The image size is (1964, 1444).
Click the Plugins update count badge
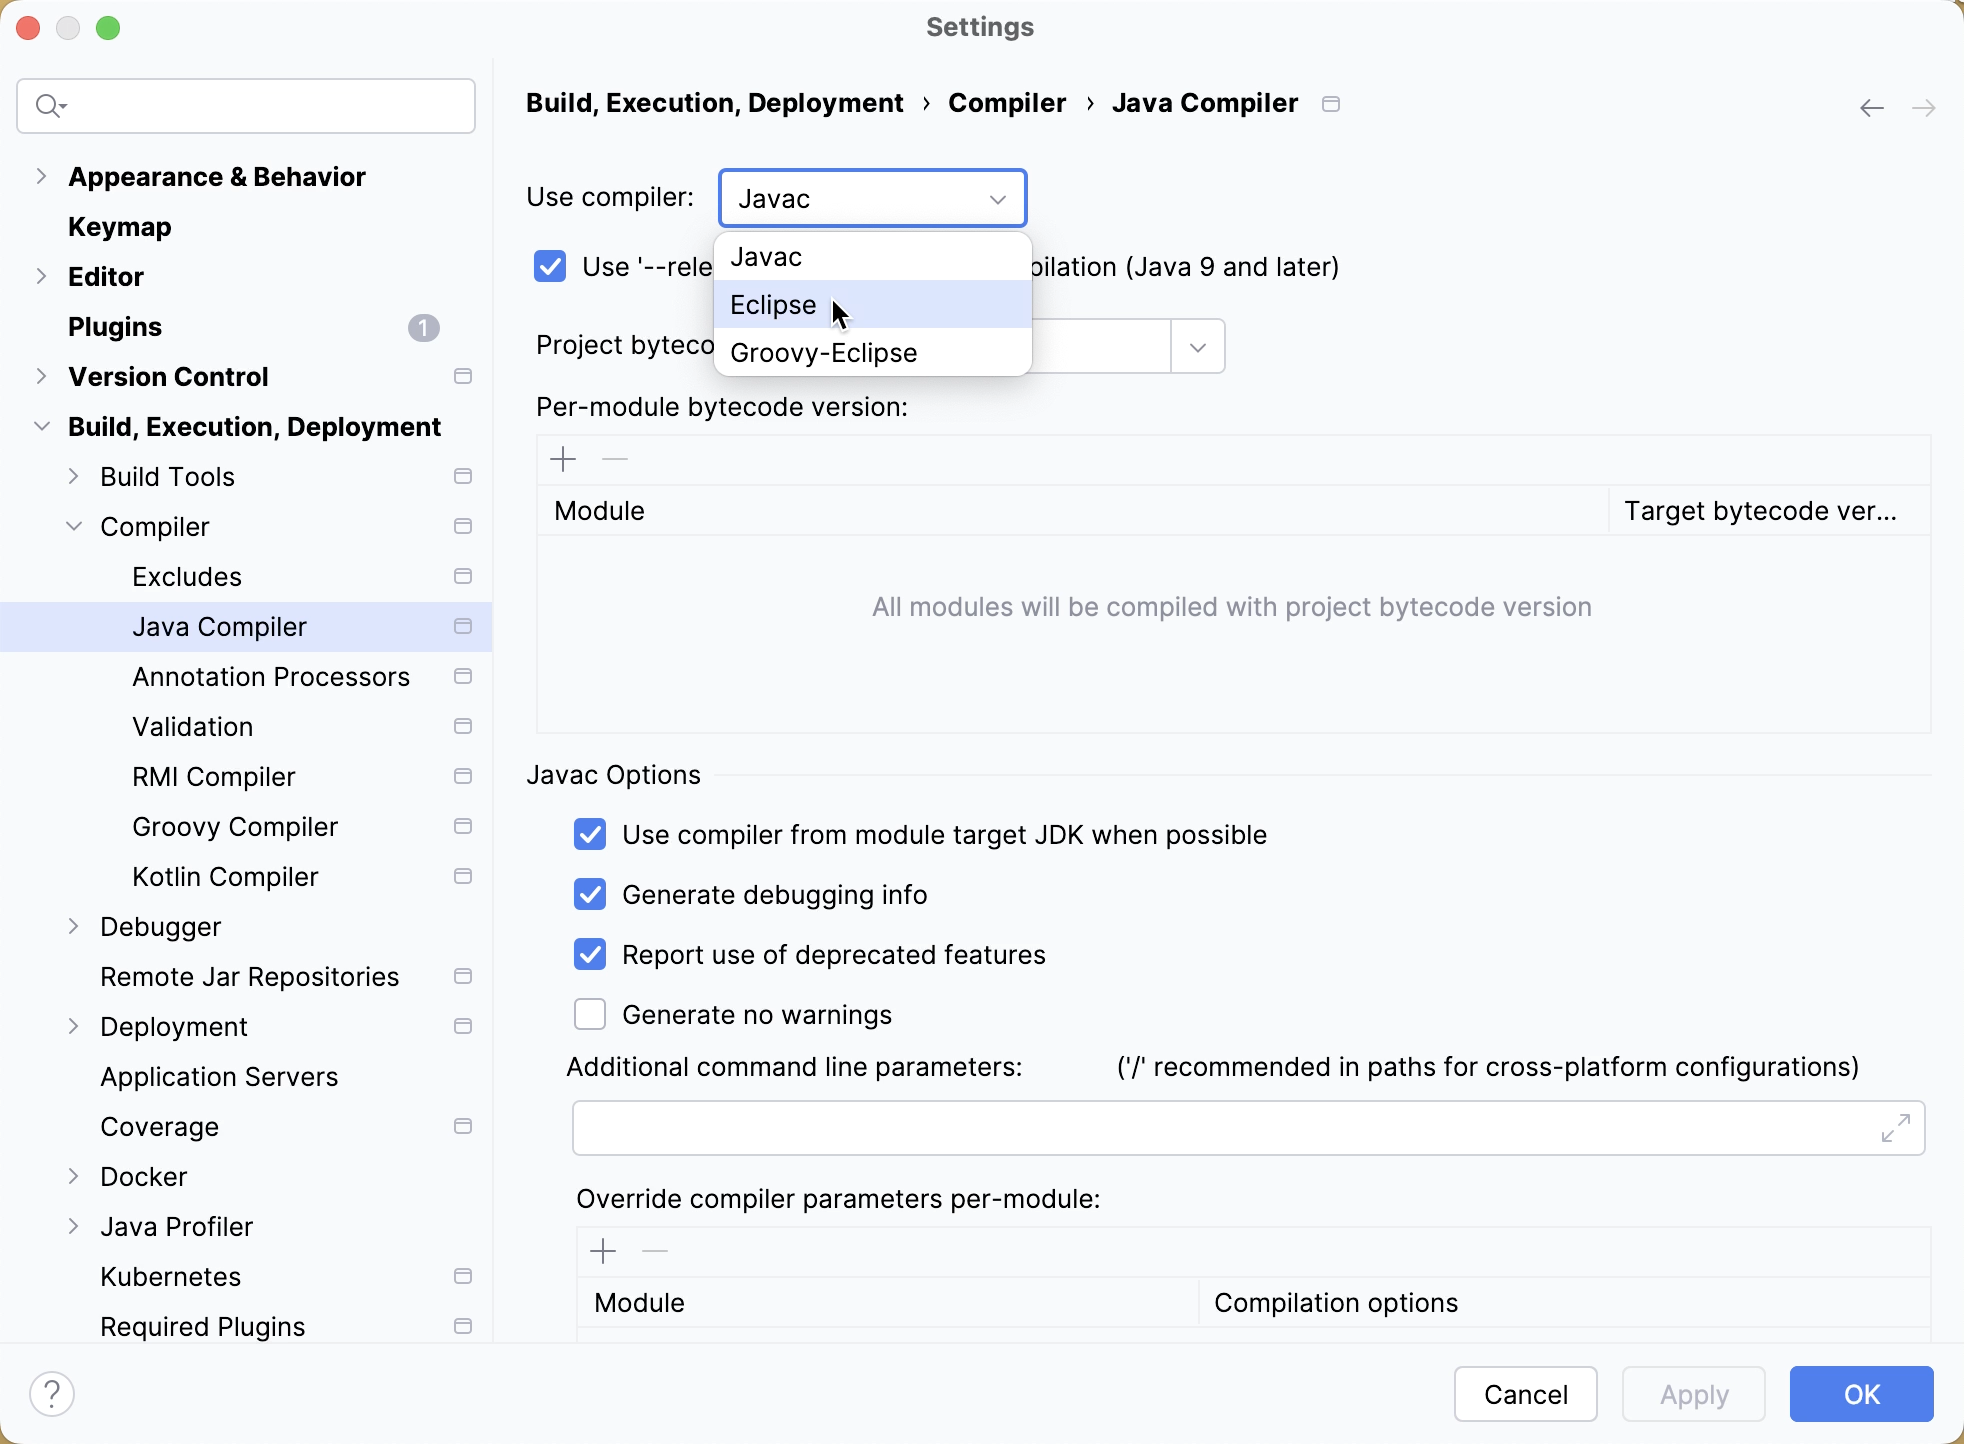pyautogui.click(x=424, y=327)
